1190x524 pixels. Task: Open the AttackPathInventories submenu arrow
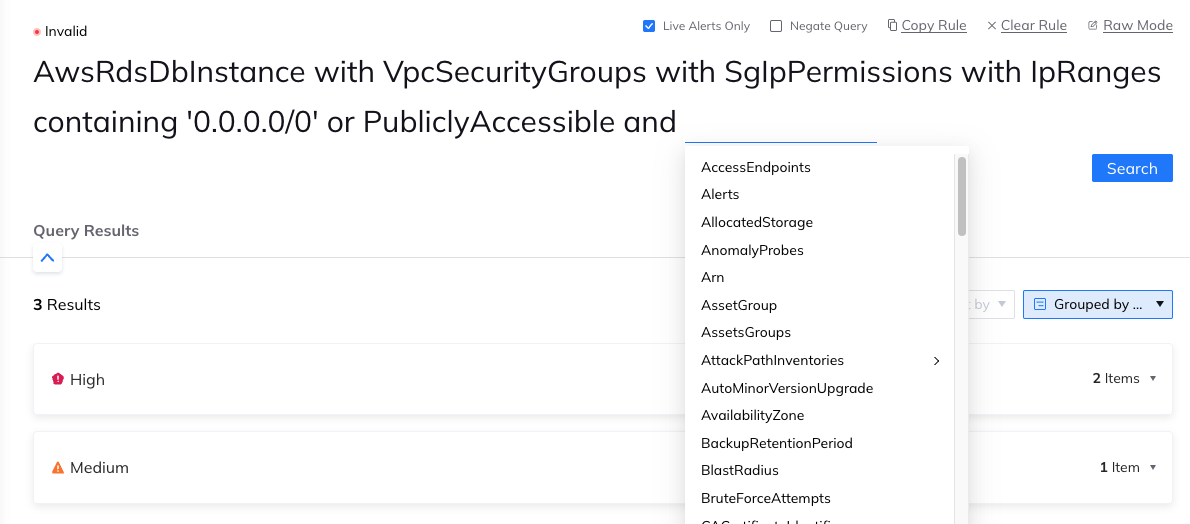coord(937,360)
